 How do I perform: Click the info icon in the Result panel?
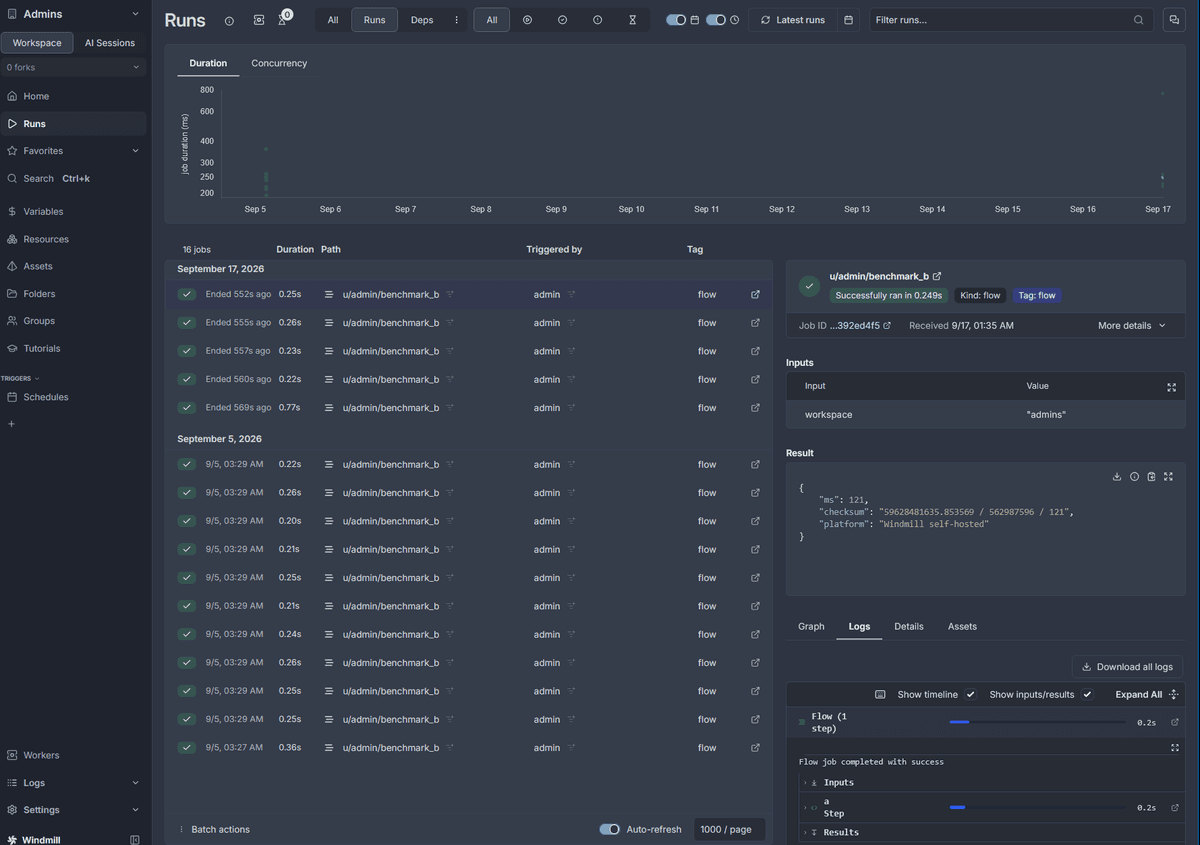(1134, 477)
